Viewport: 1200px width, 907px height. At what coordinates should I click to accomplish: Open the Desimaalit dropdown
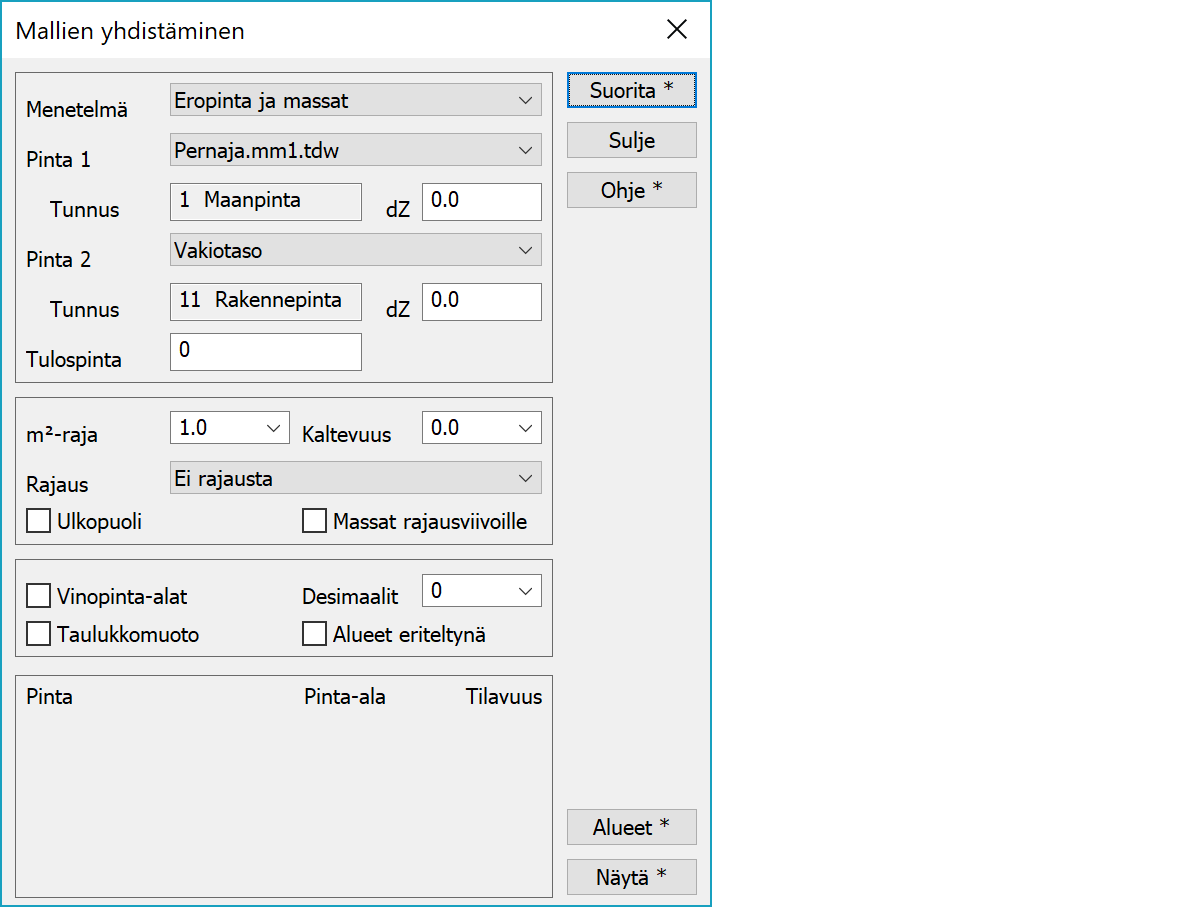click(481, 591)
